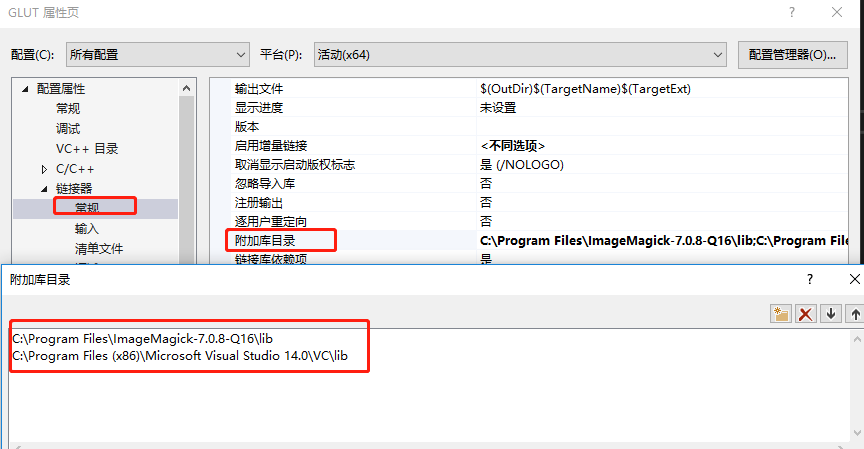Select 输入 under 链接器
864x449 pixels.
[87, 229]
